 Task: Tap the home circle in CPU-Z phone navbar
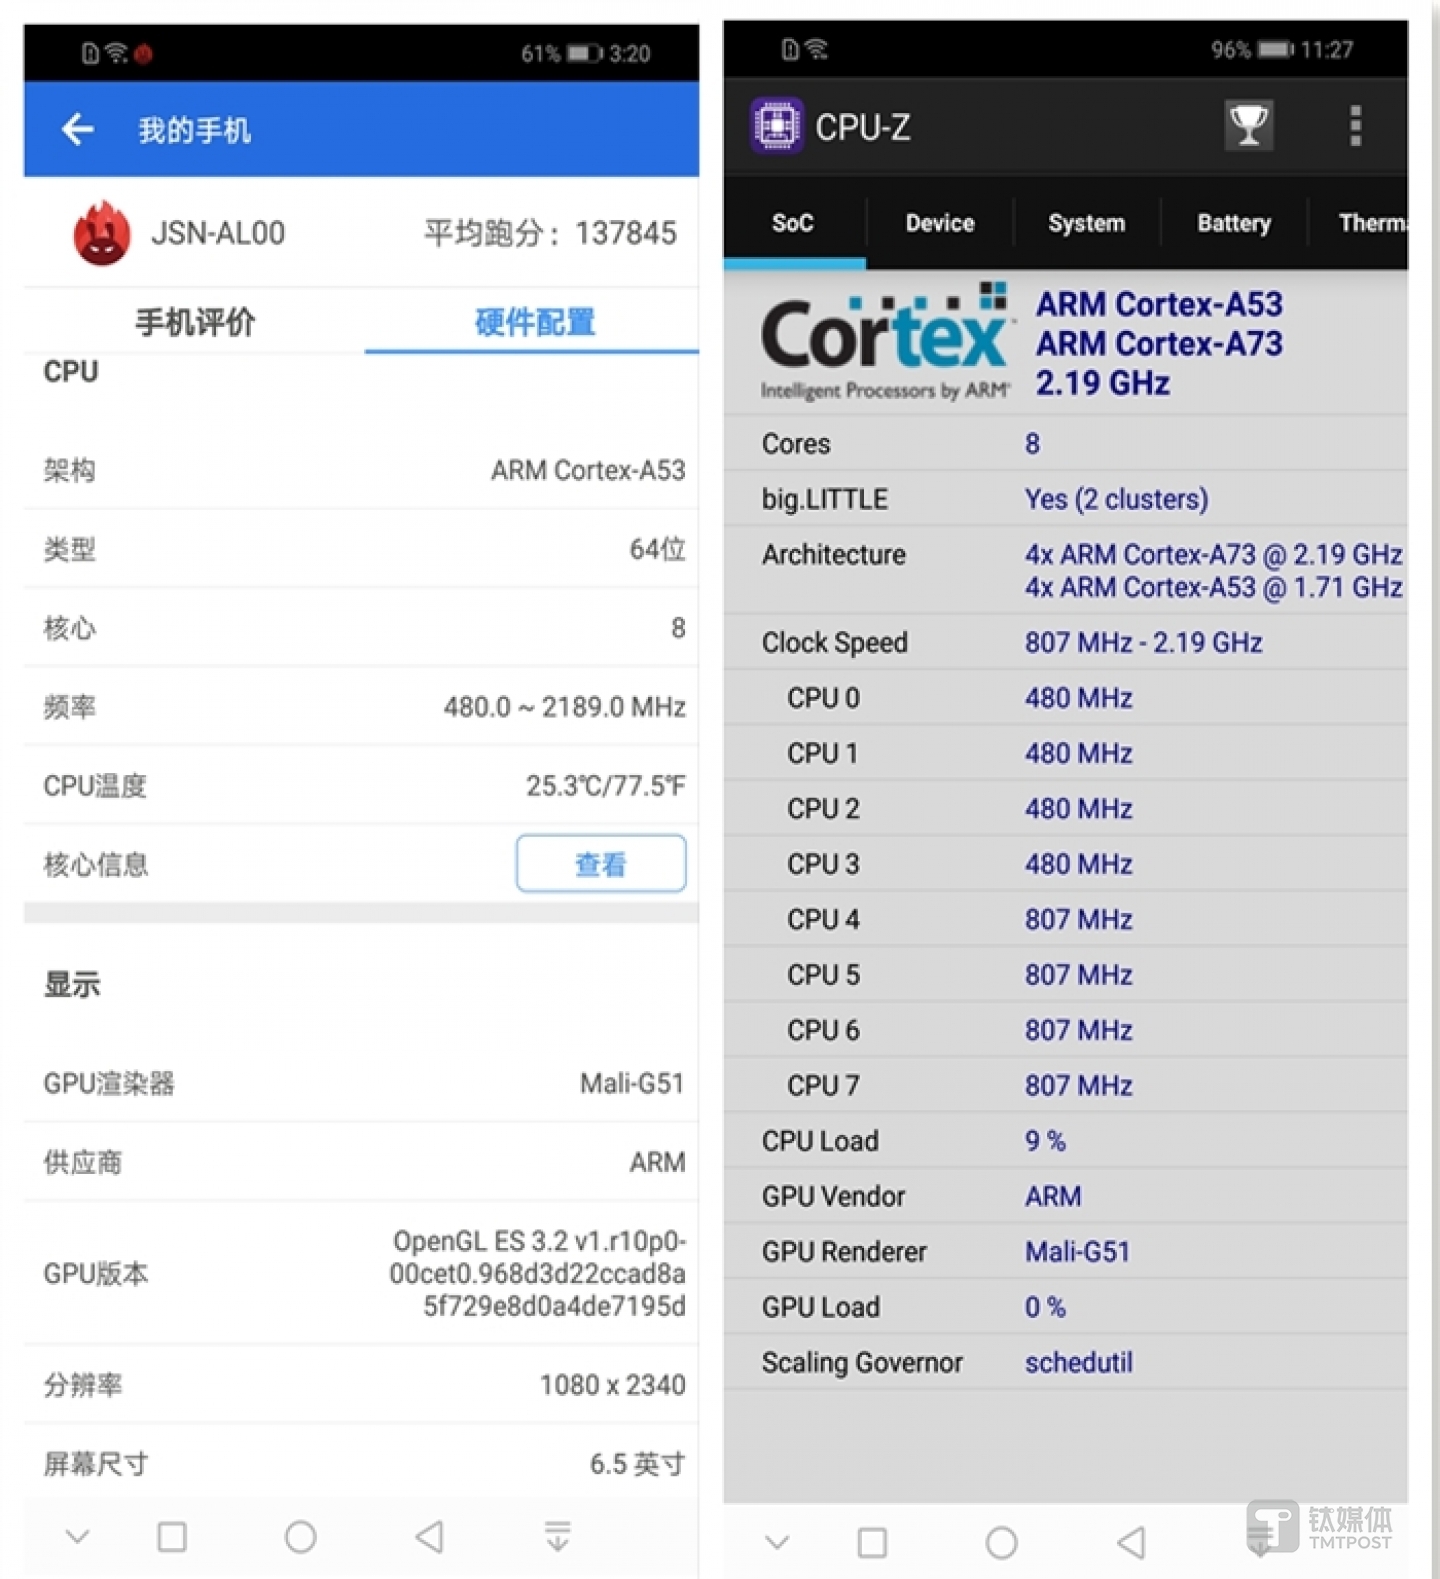click(1001, 1542)
